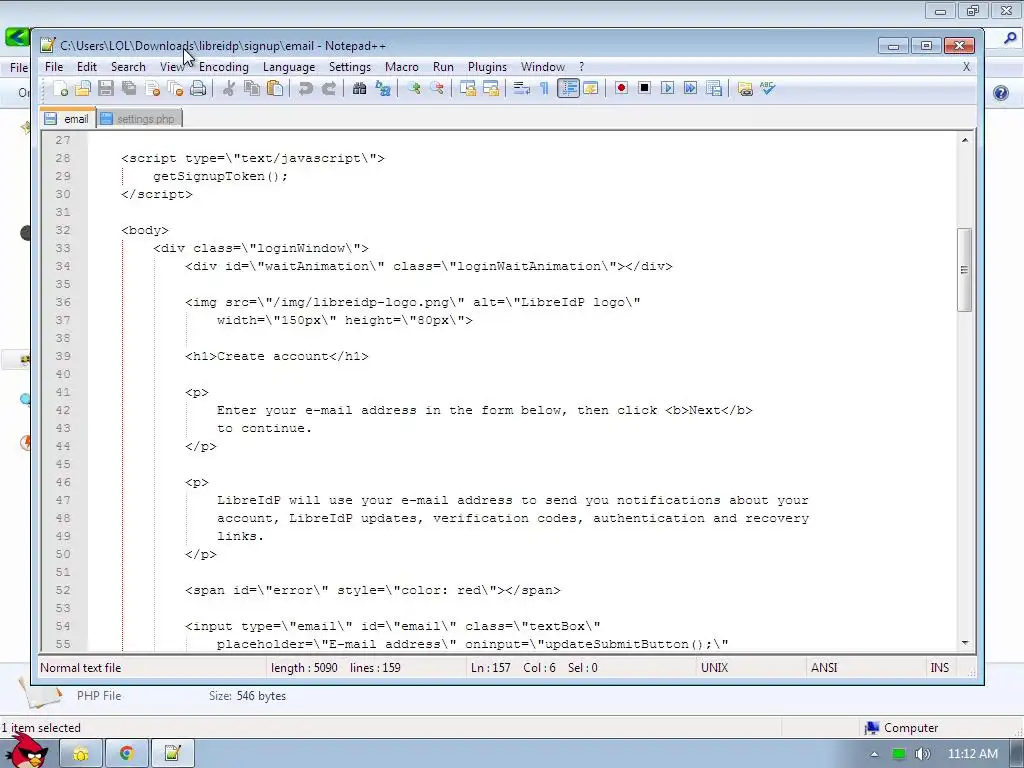The height and width of the screenshot is (768, 1024).
Task: Open the Plugins menu
Action: pos(487,67)
